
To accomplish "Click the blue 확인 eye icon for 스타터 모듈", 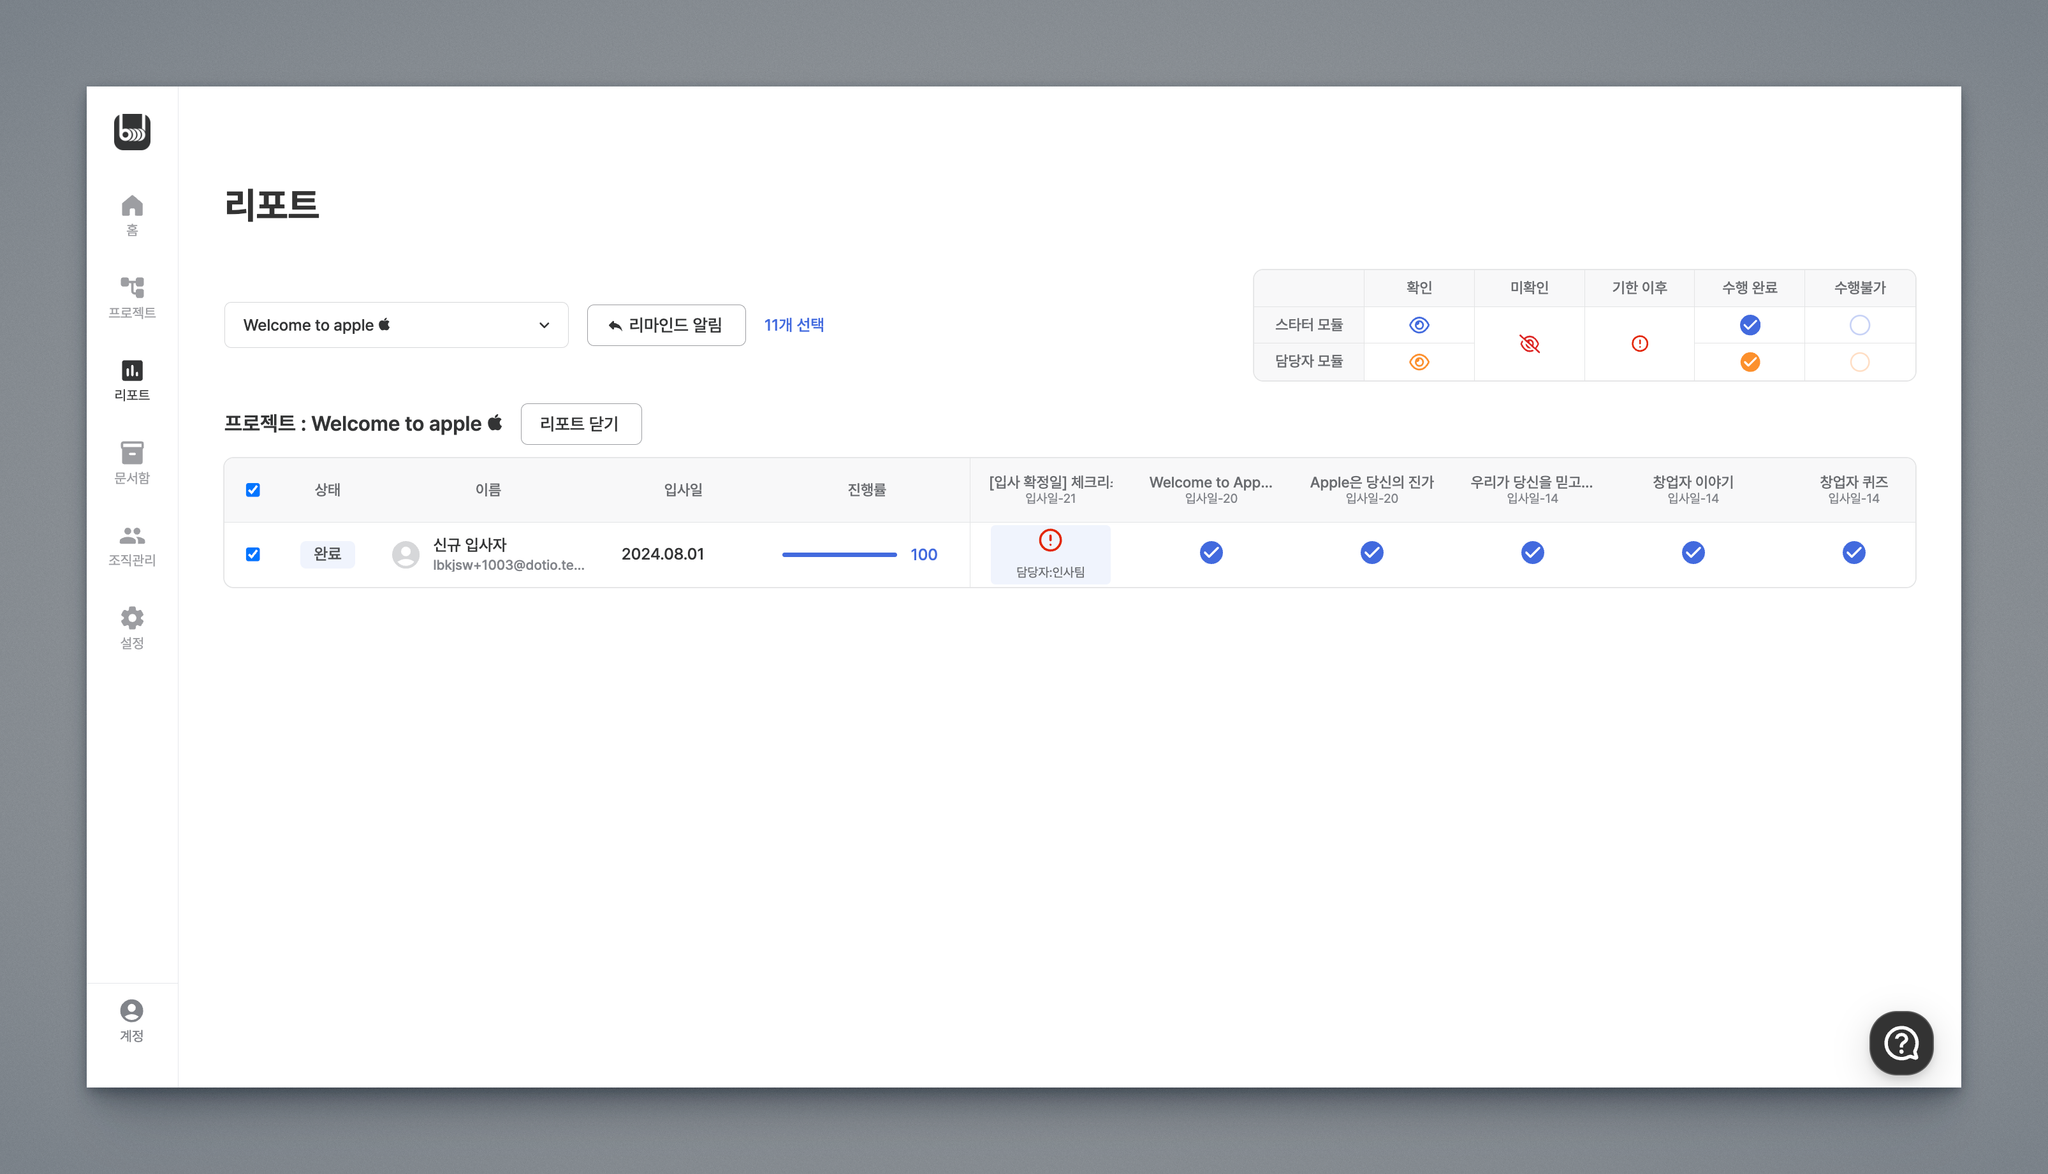I will coord(1418,325).
